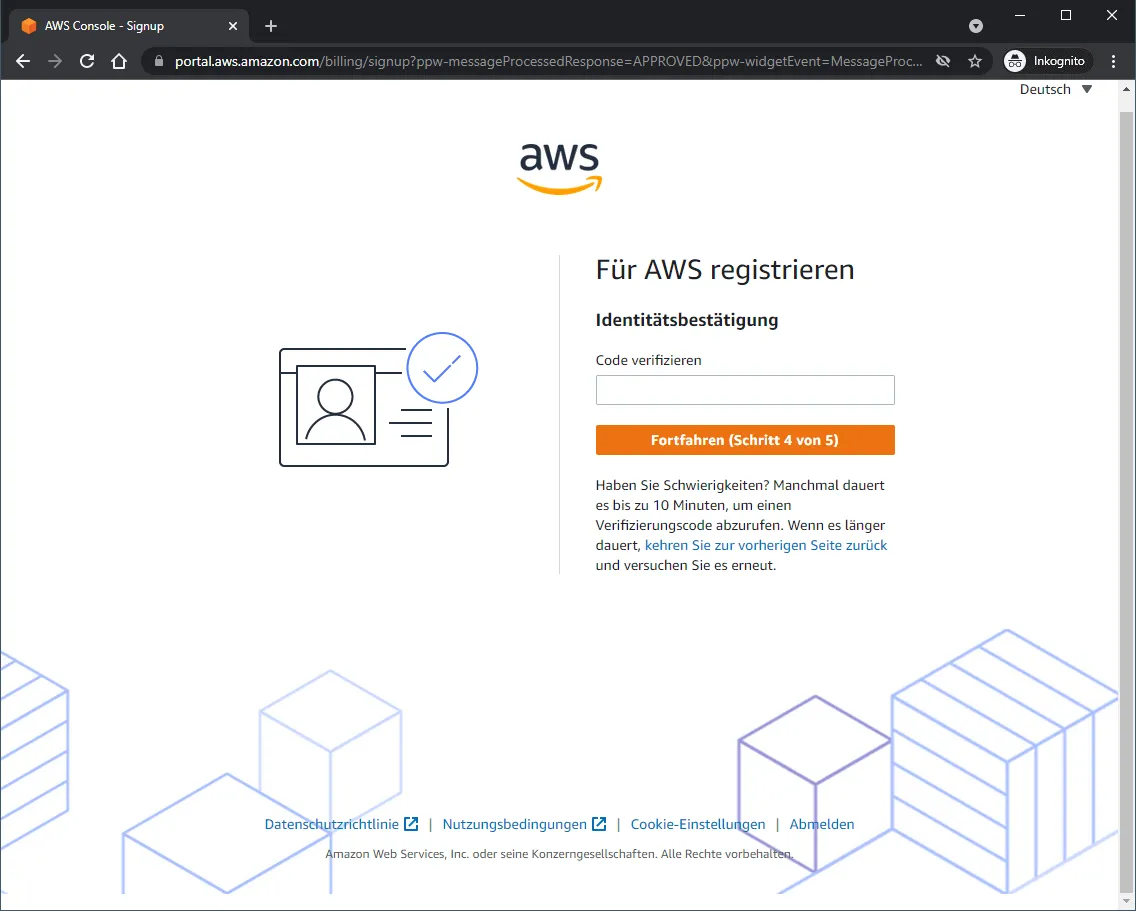Reload the AWS signup page
Image resolution: width=1136 pixels, height=911 pixels.
pos(87,61)
